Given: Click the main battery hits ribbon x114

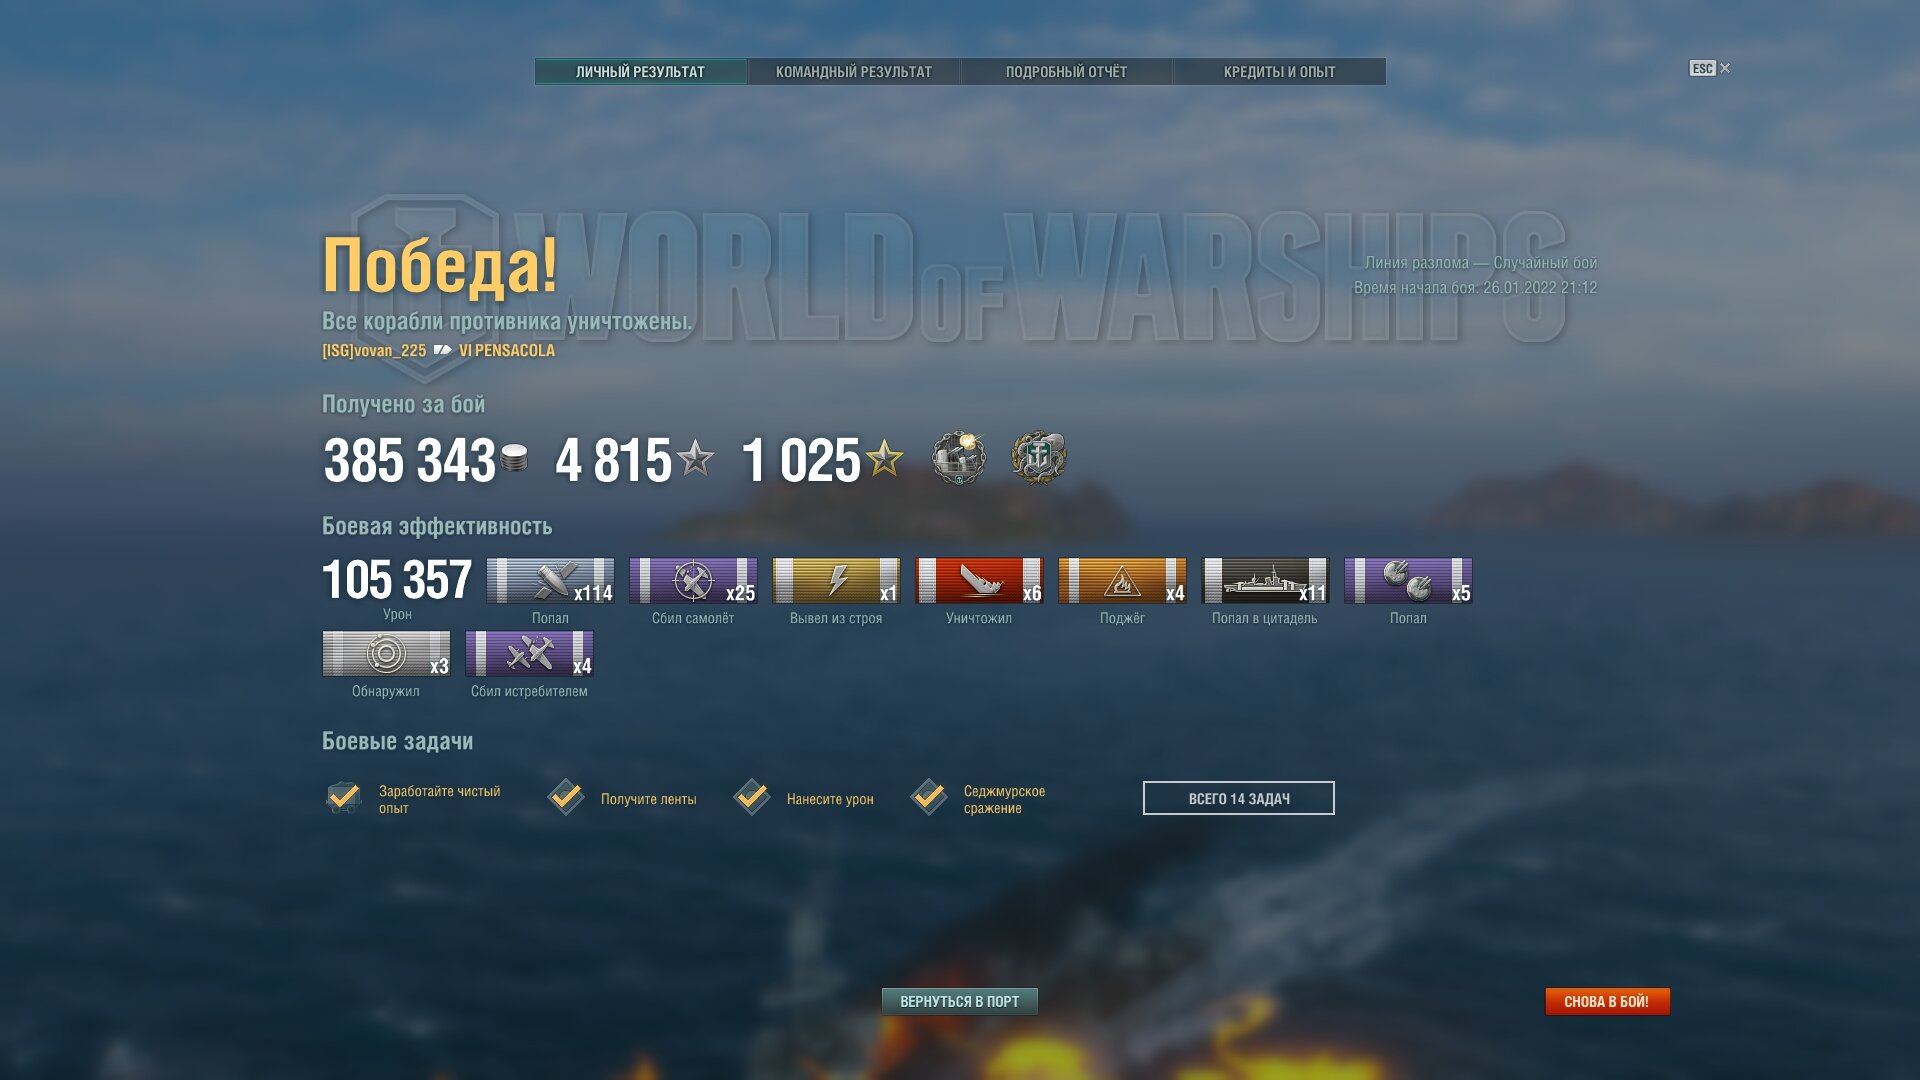Looking at the screenshot, I should point(550,580).
